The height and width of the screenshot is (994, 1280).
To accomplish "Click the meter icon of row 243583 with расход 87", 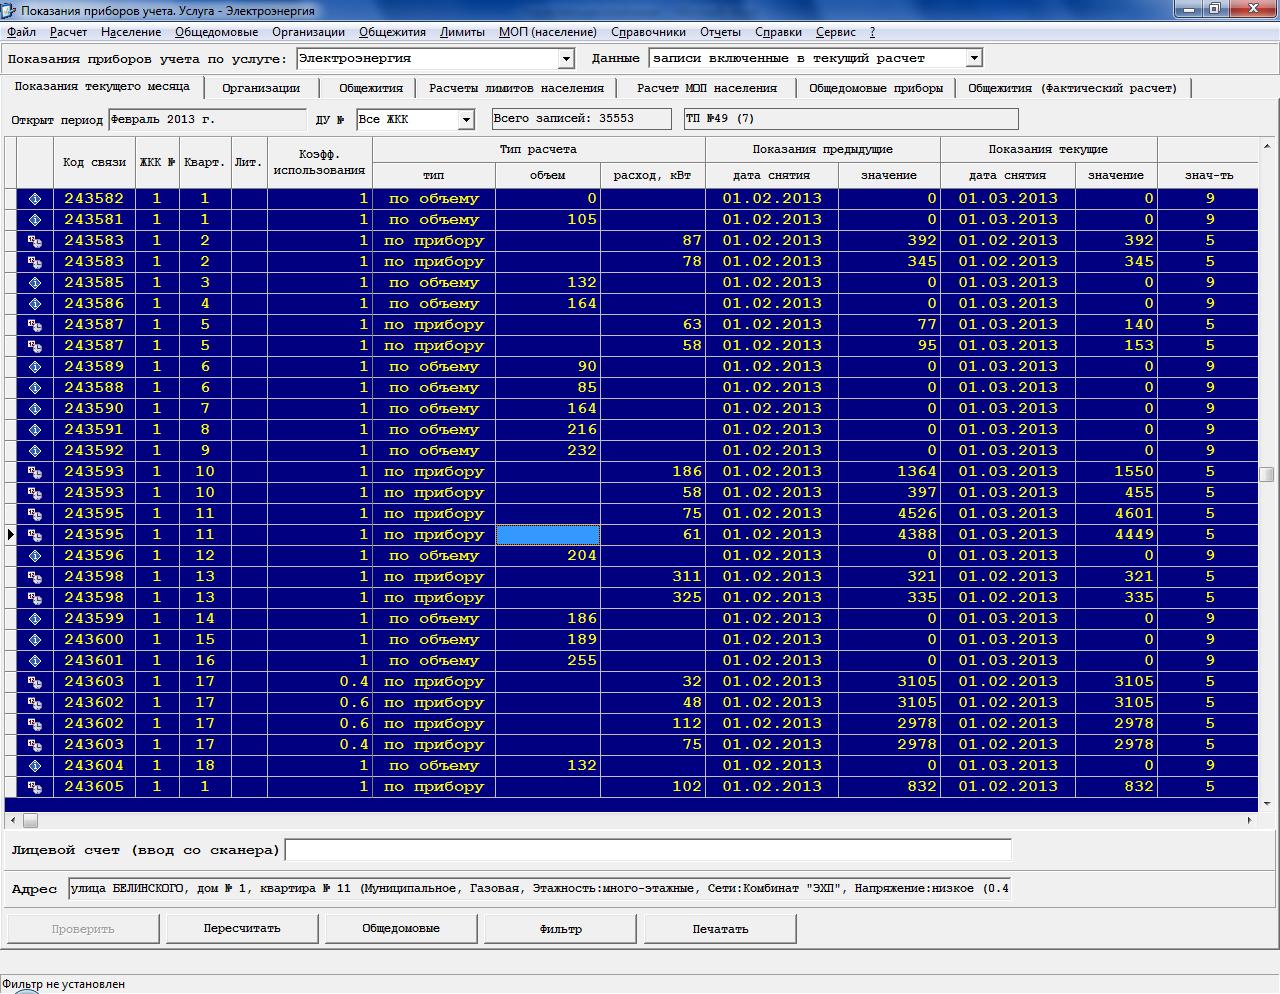I will 34,241.
